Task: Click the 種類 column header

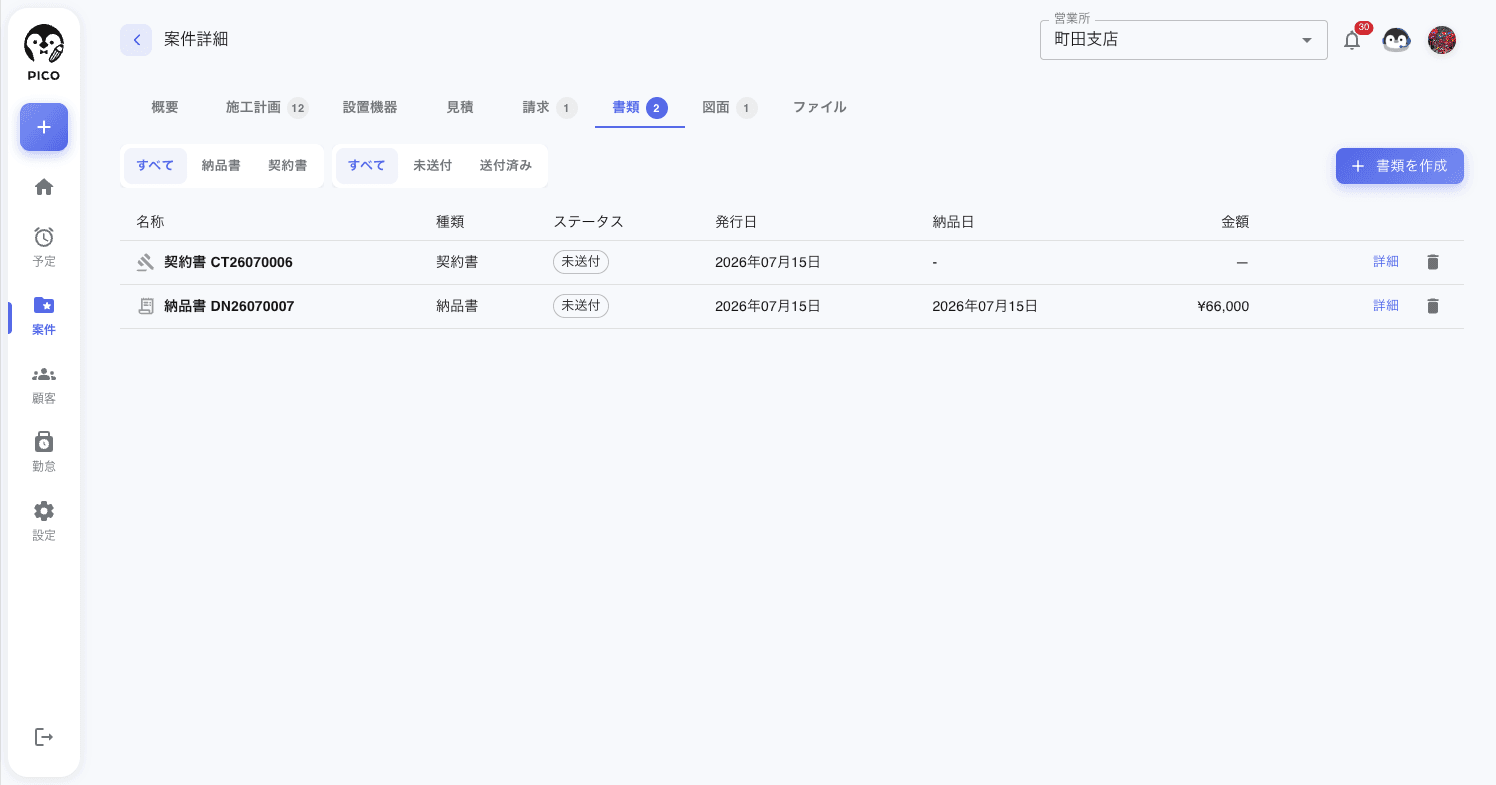Action: (x=450, y=221)
